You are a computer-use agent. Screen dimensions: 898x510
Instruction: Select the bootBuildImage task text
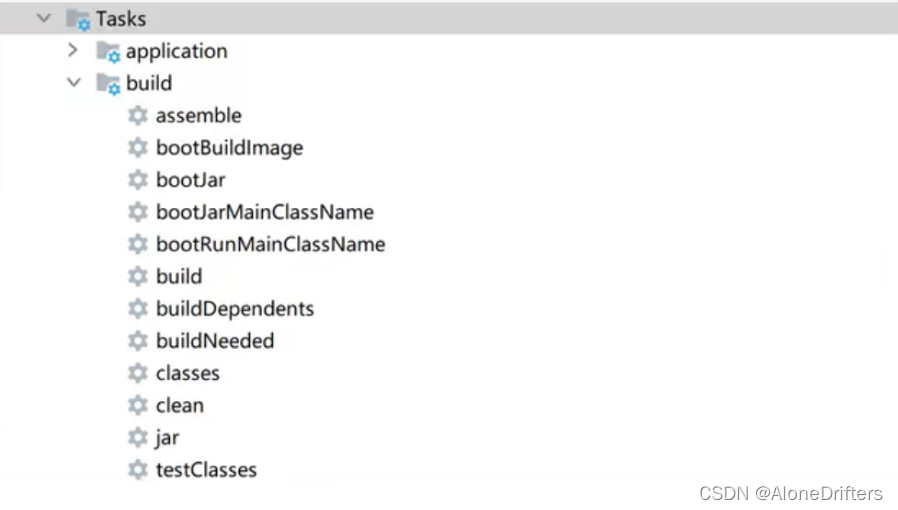230,148
